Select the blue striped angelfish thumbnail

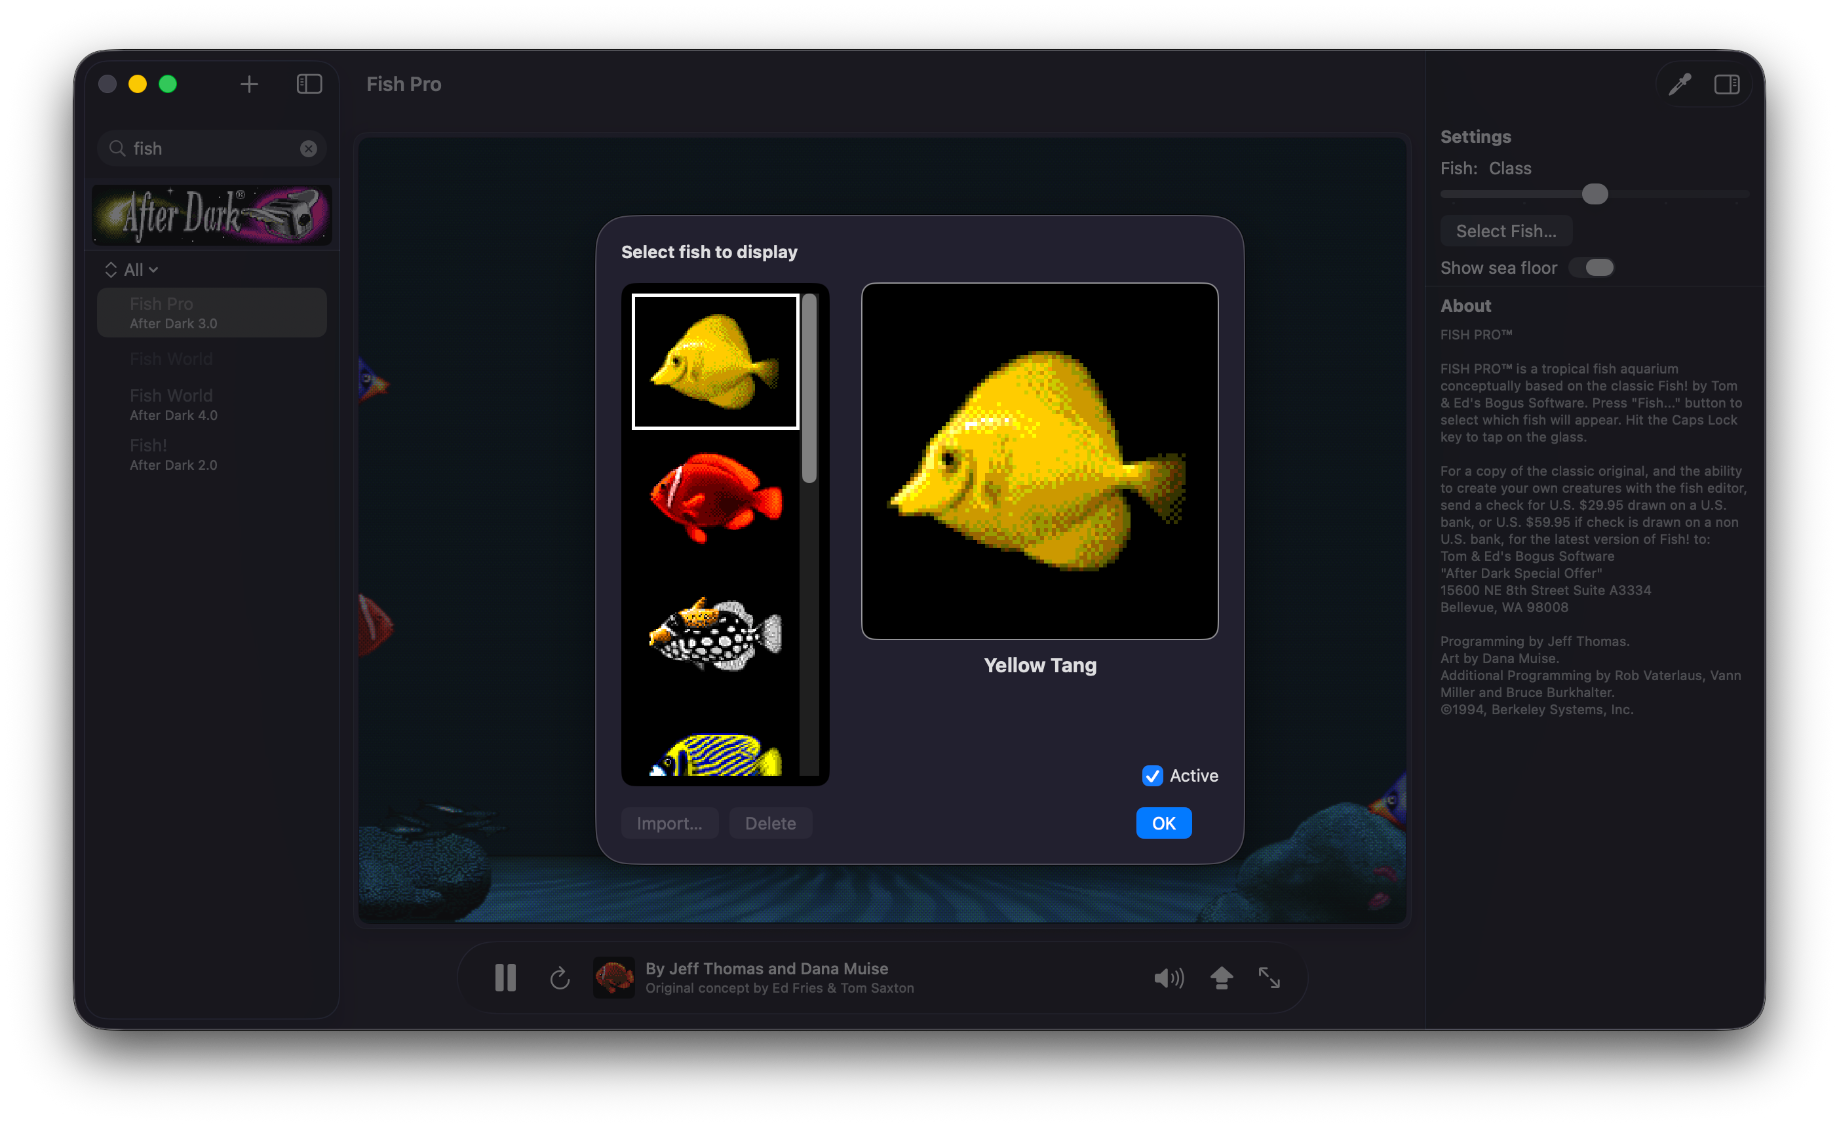pyautogui.click(x=715, y=754)
